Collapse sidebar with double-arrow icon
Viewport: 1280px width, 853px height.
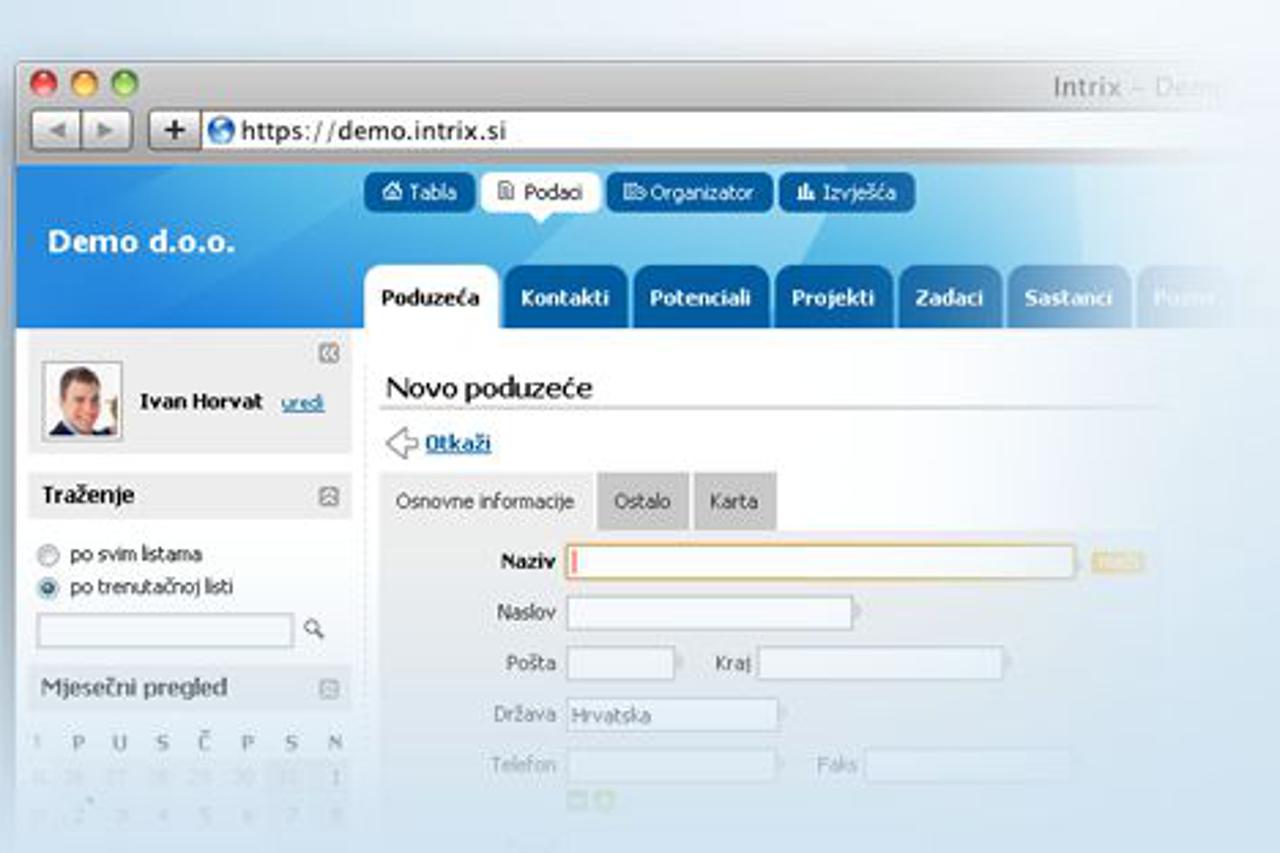click(328, 353)
